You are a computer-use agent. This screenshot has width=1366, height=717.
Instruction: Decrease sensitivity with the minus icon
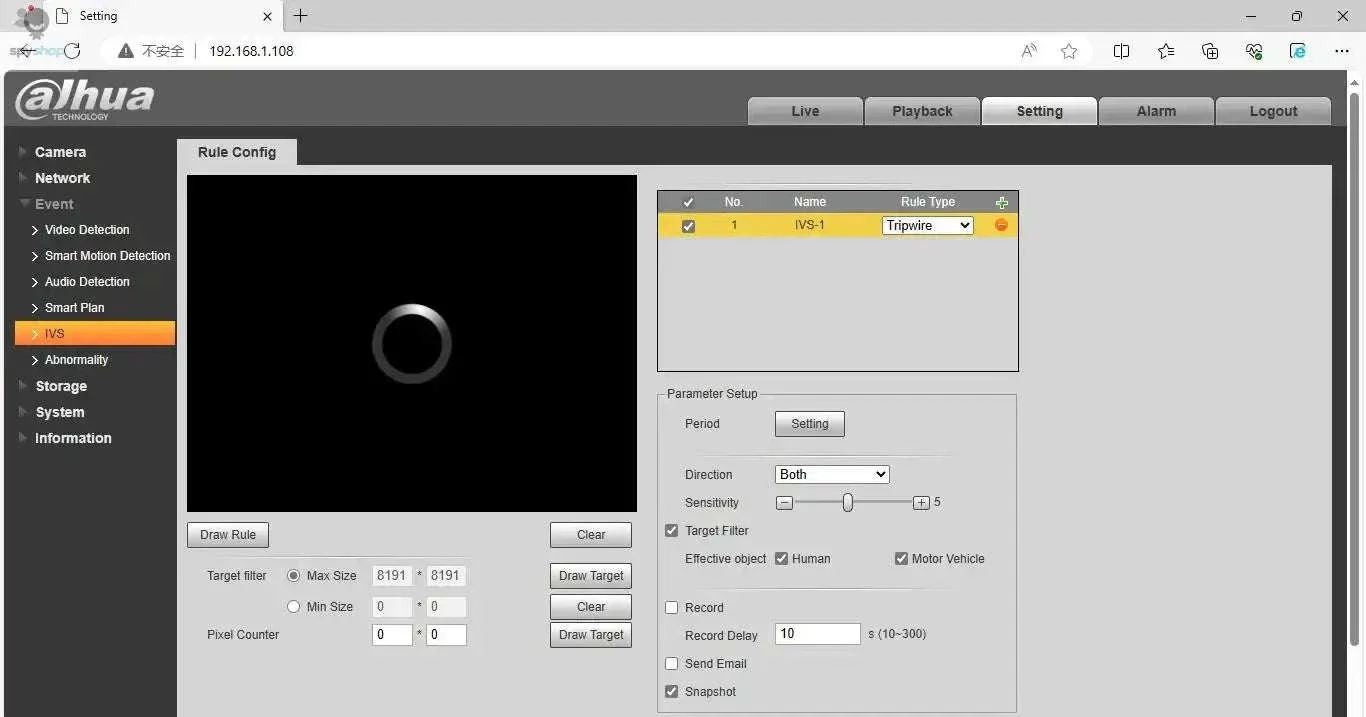click(x=785, y=503)
